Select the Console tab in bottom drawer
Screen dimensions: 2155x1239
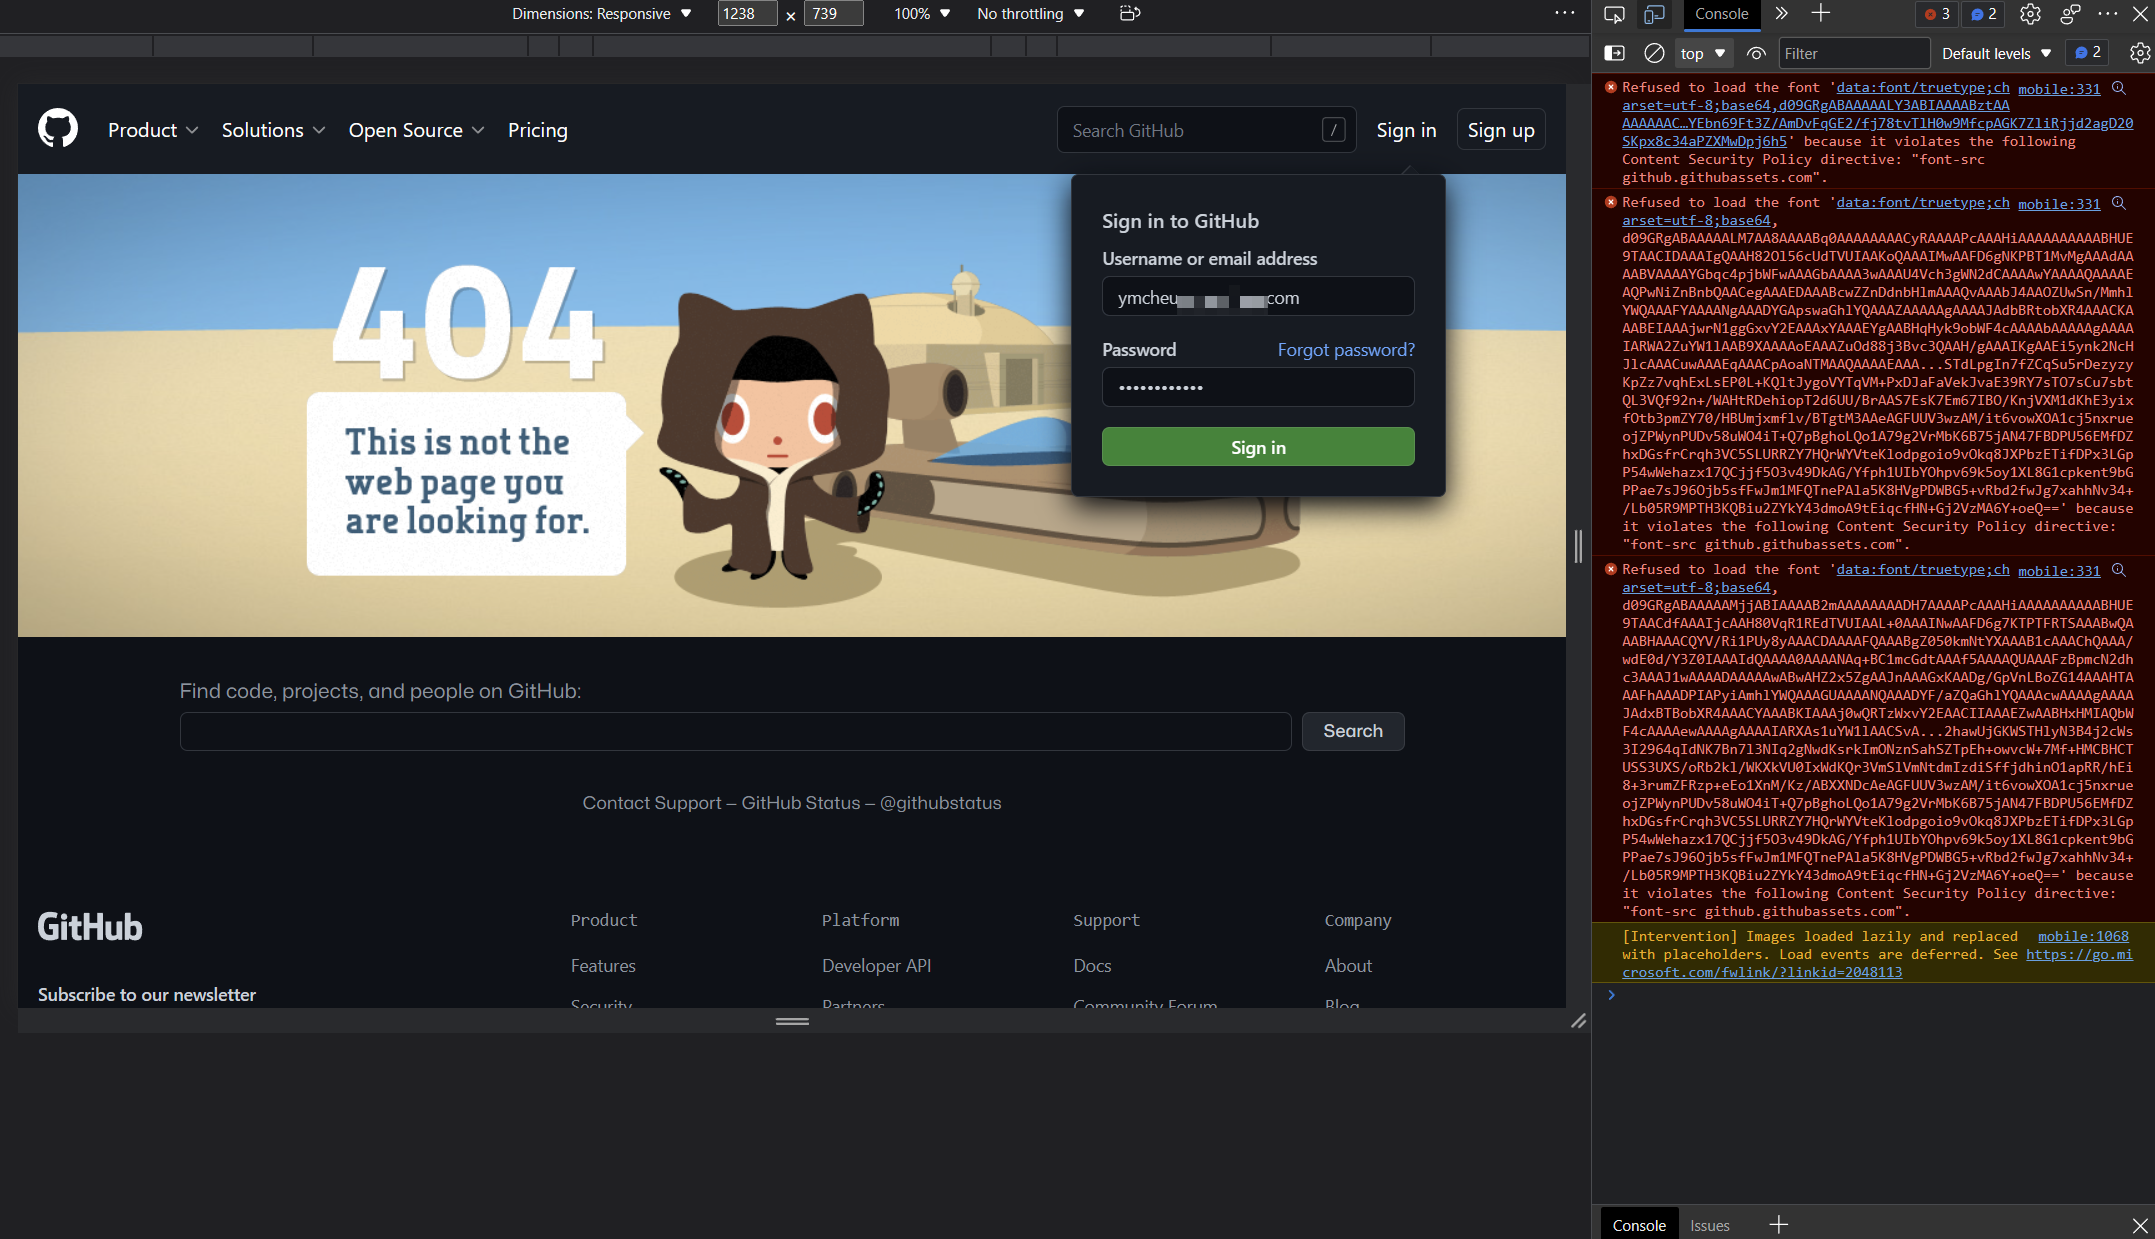pyautogui.click(x=1639, y=1225)
